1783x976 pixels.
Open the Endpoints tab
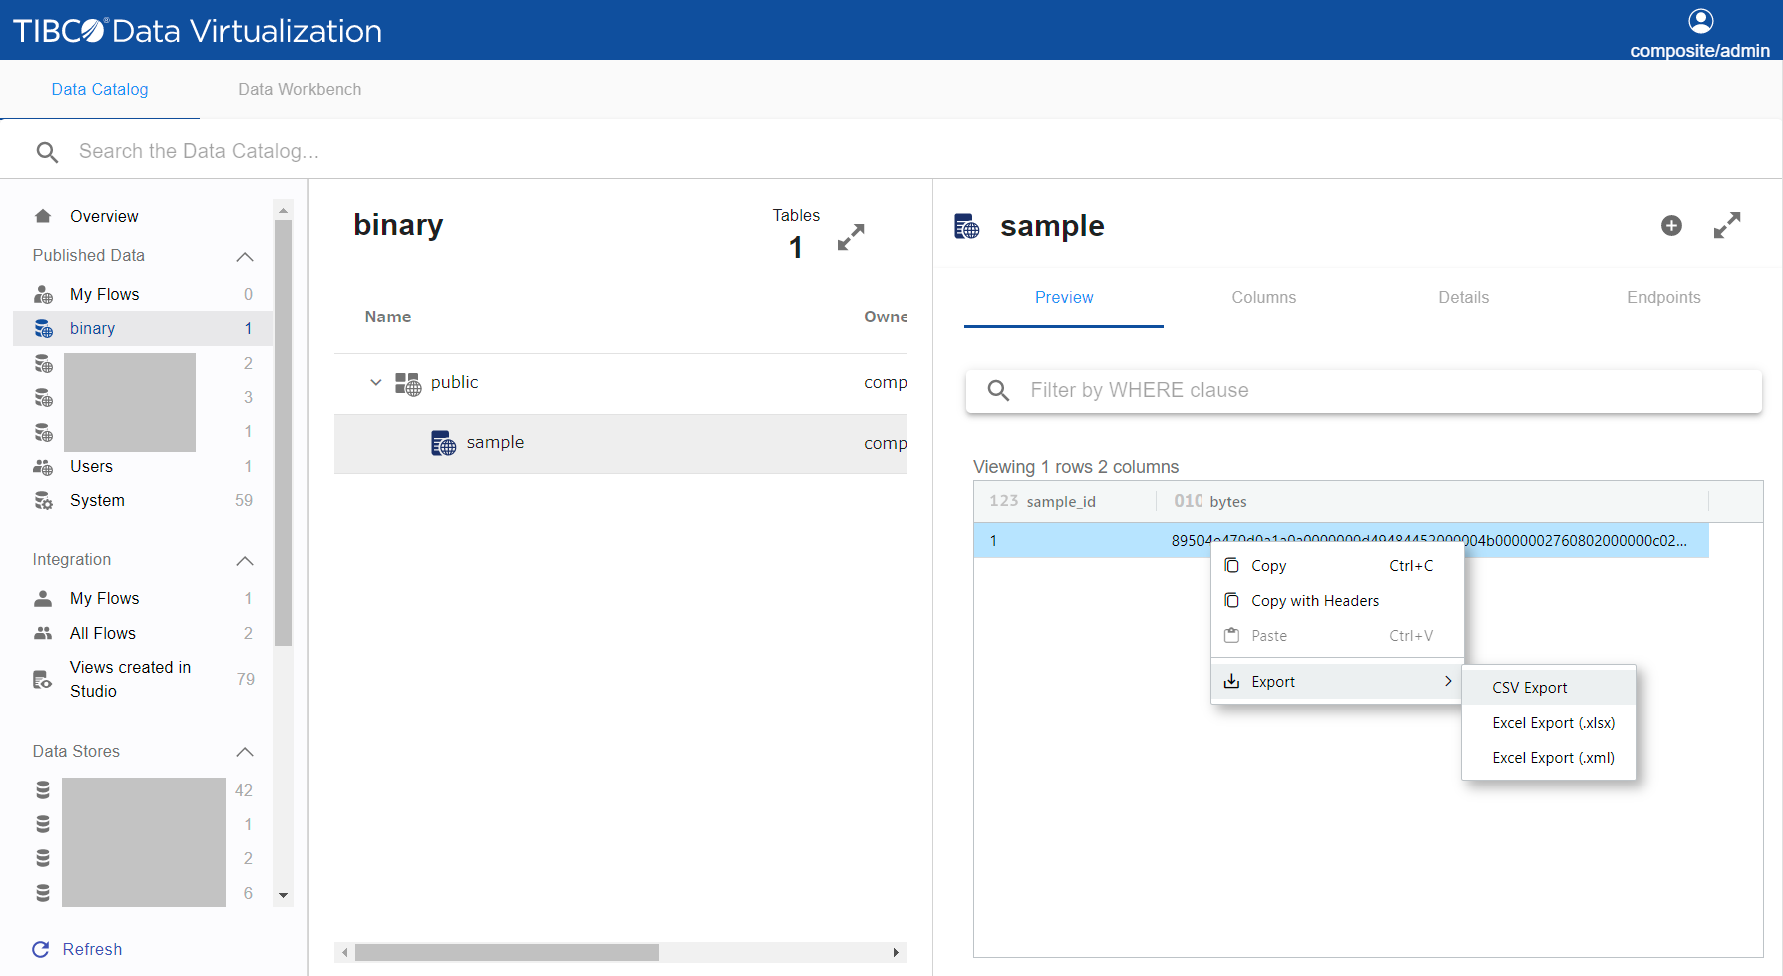click(x=1664, y=297)
